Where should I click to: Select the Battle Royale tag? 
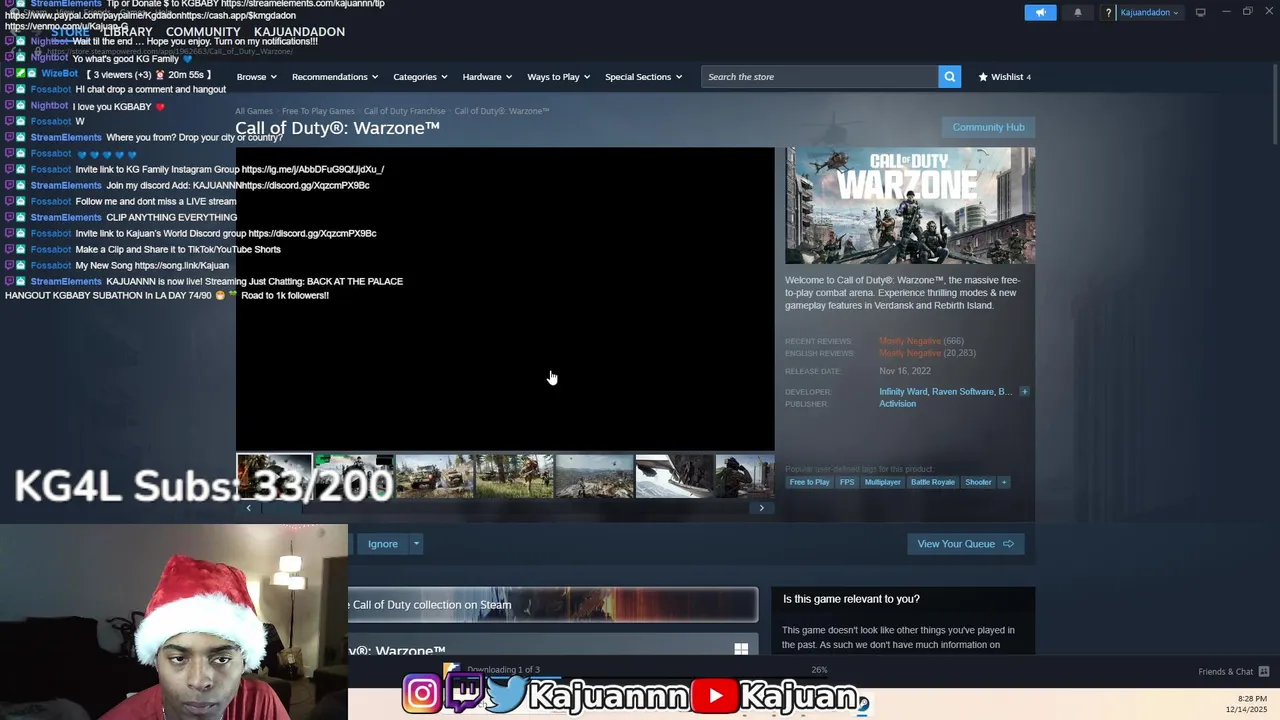click(x=932, y=482)
